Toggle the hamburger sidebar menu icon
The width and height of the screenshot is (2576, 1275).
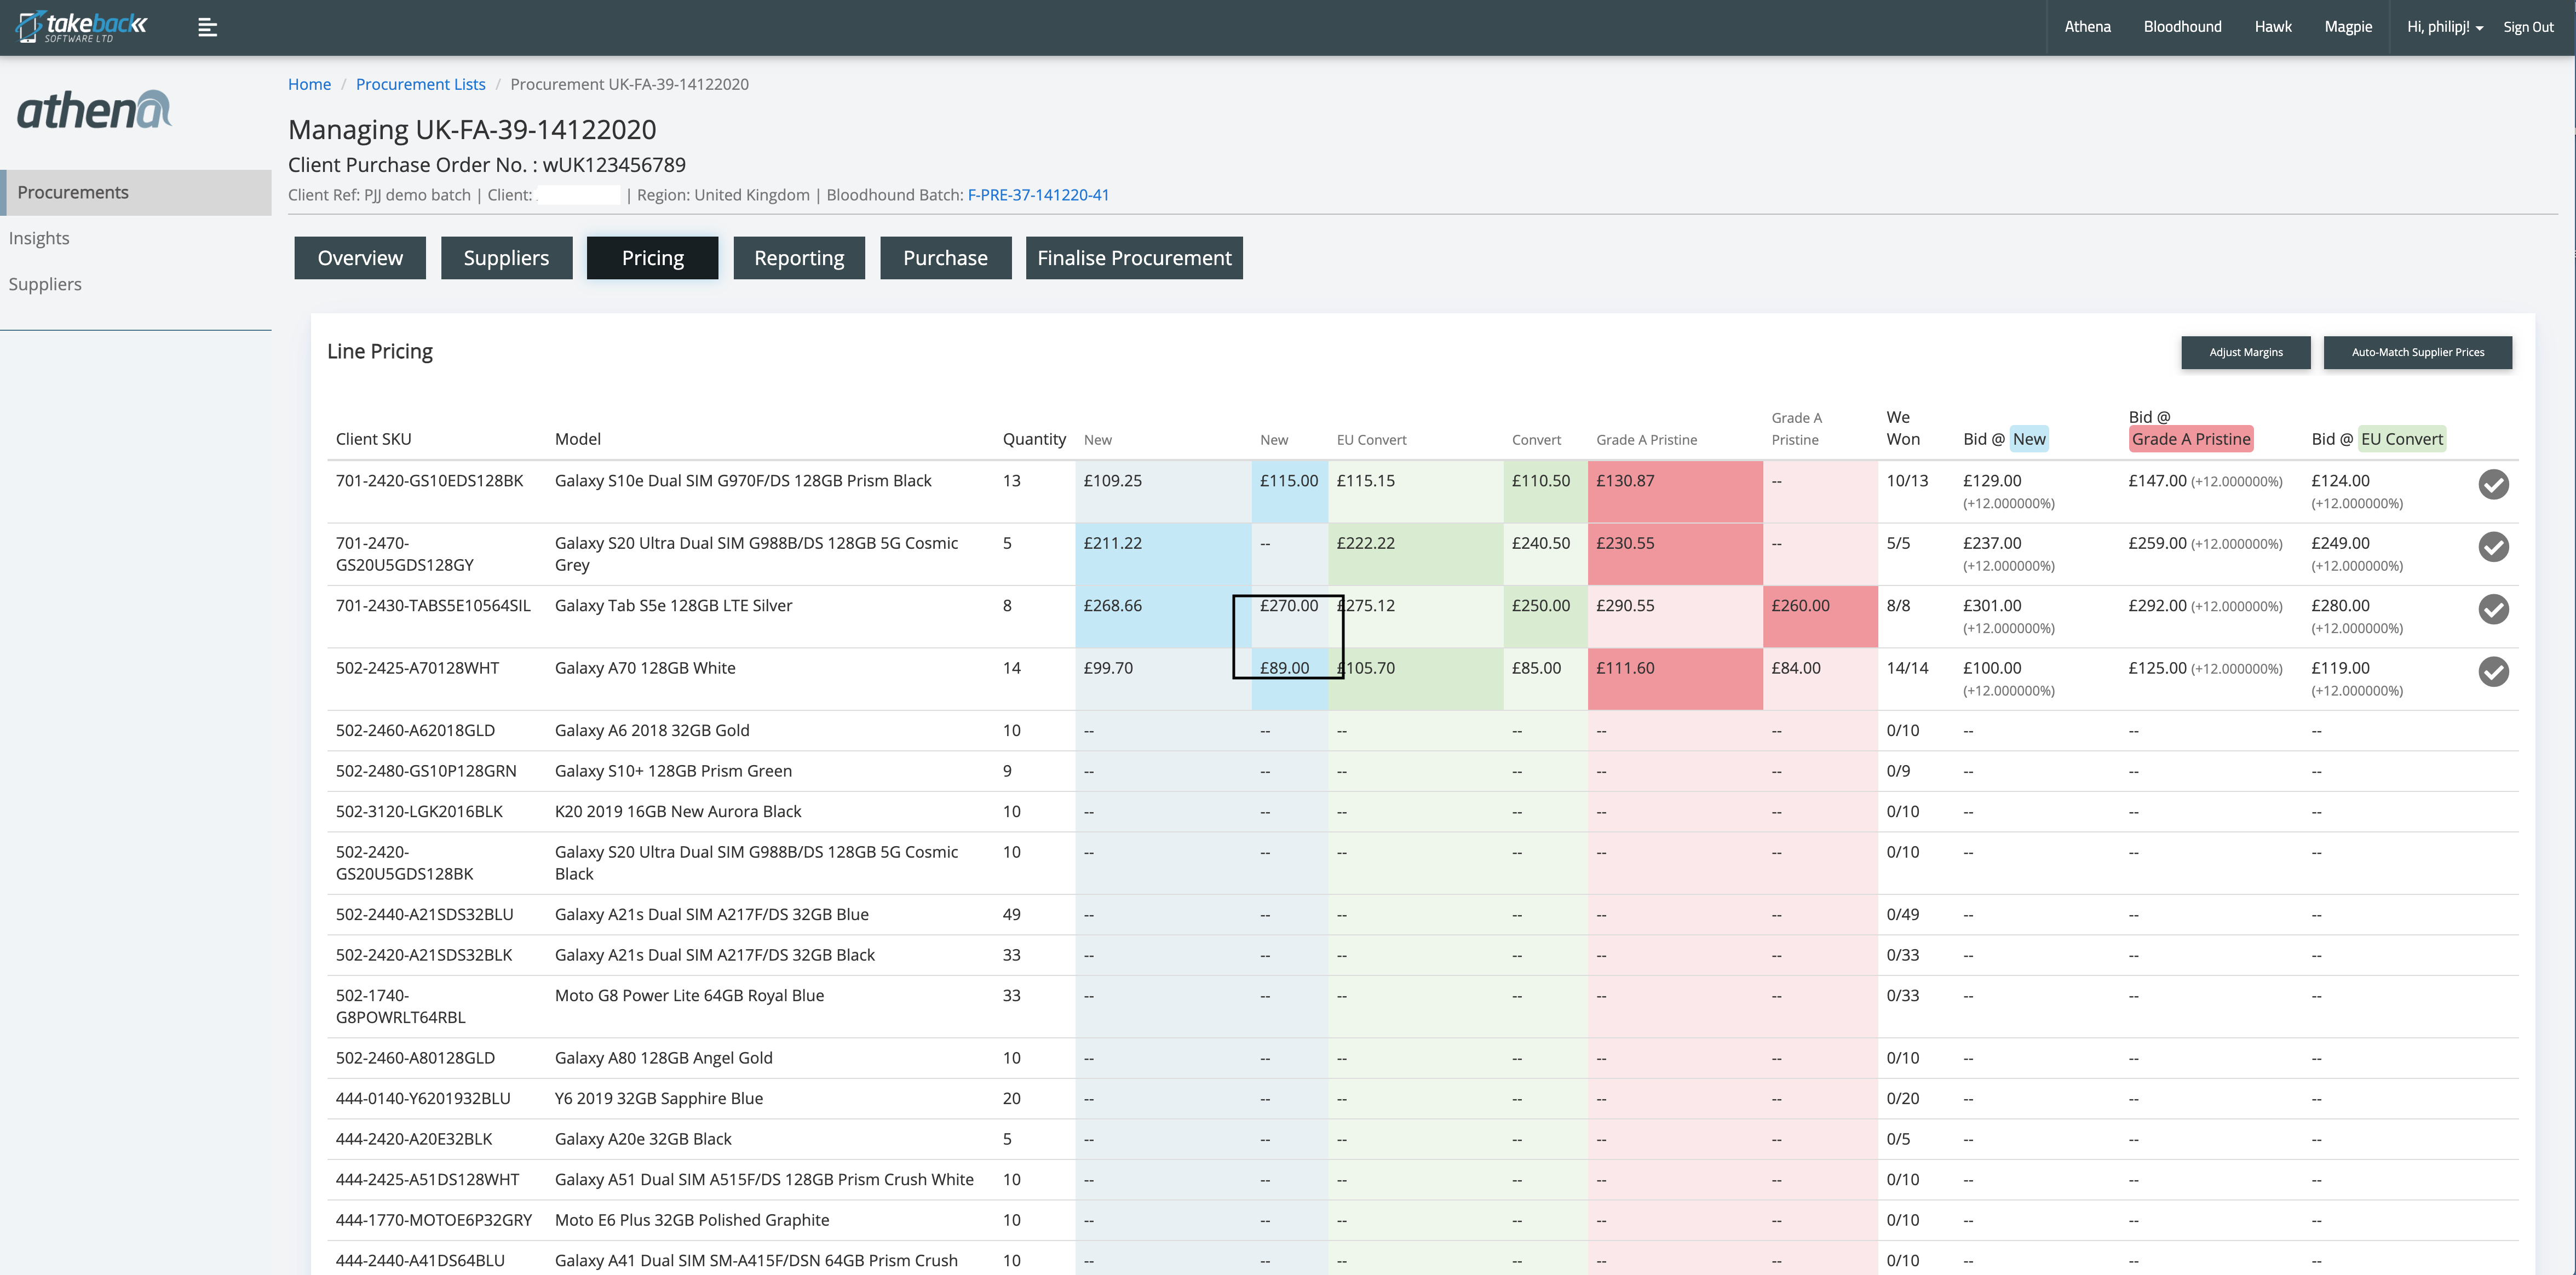tap(207, 27)
